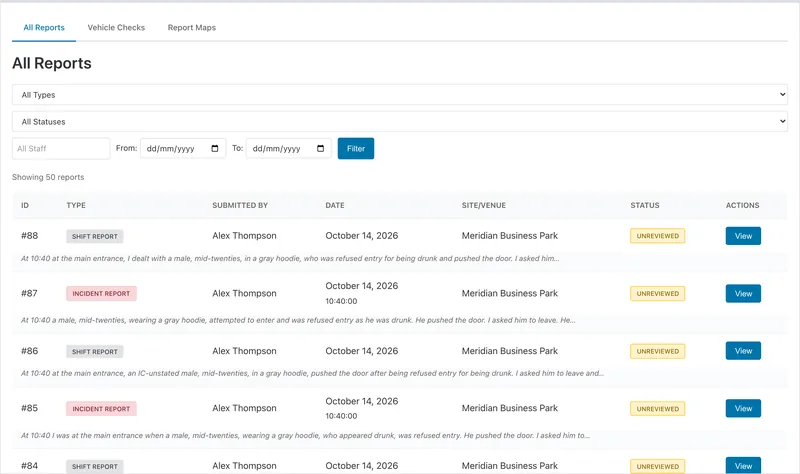Click report ID #85

[30, 408]
